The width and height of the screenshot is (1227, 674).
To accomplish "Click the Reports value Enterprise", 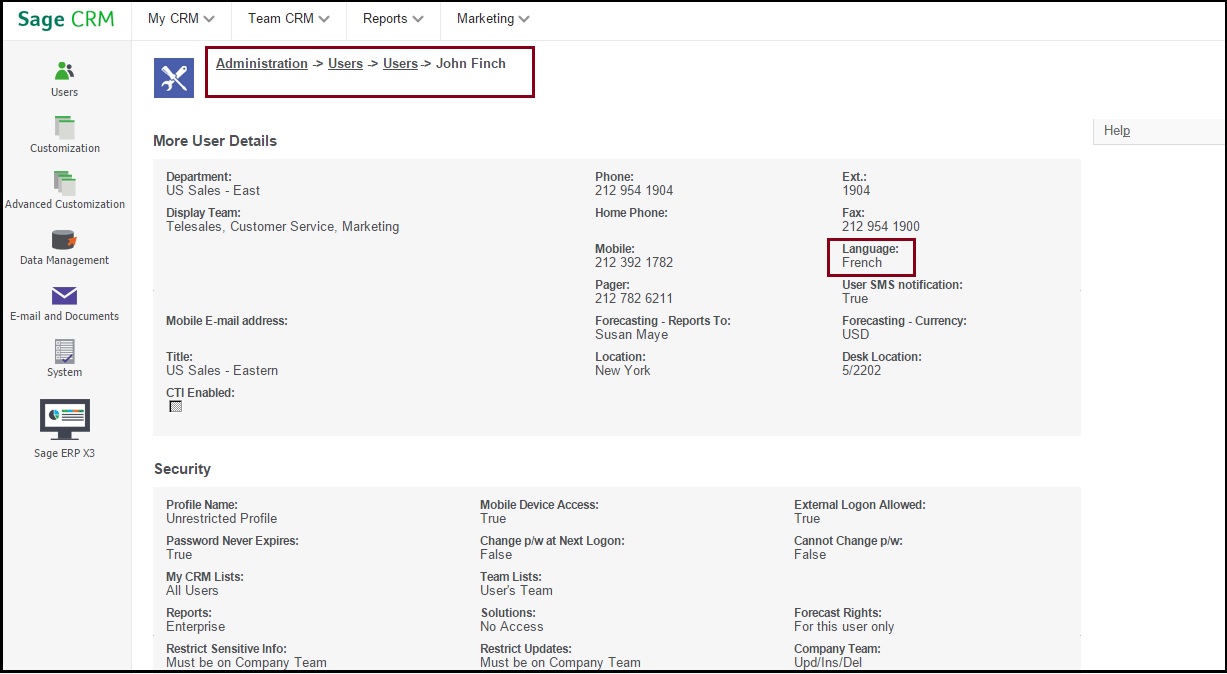I will [x=195, y=627].
